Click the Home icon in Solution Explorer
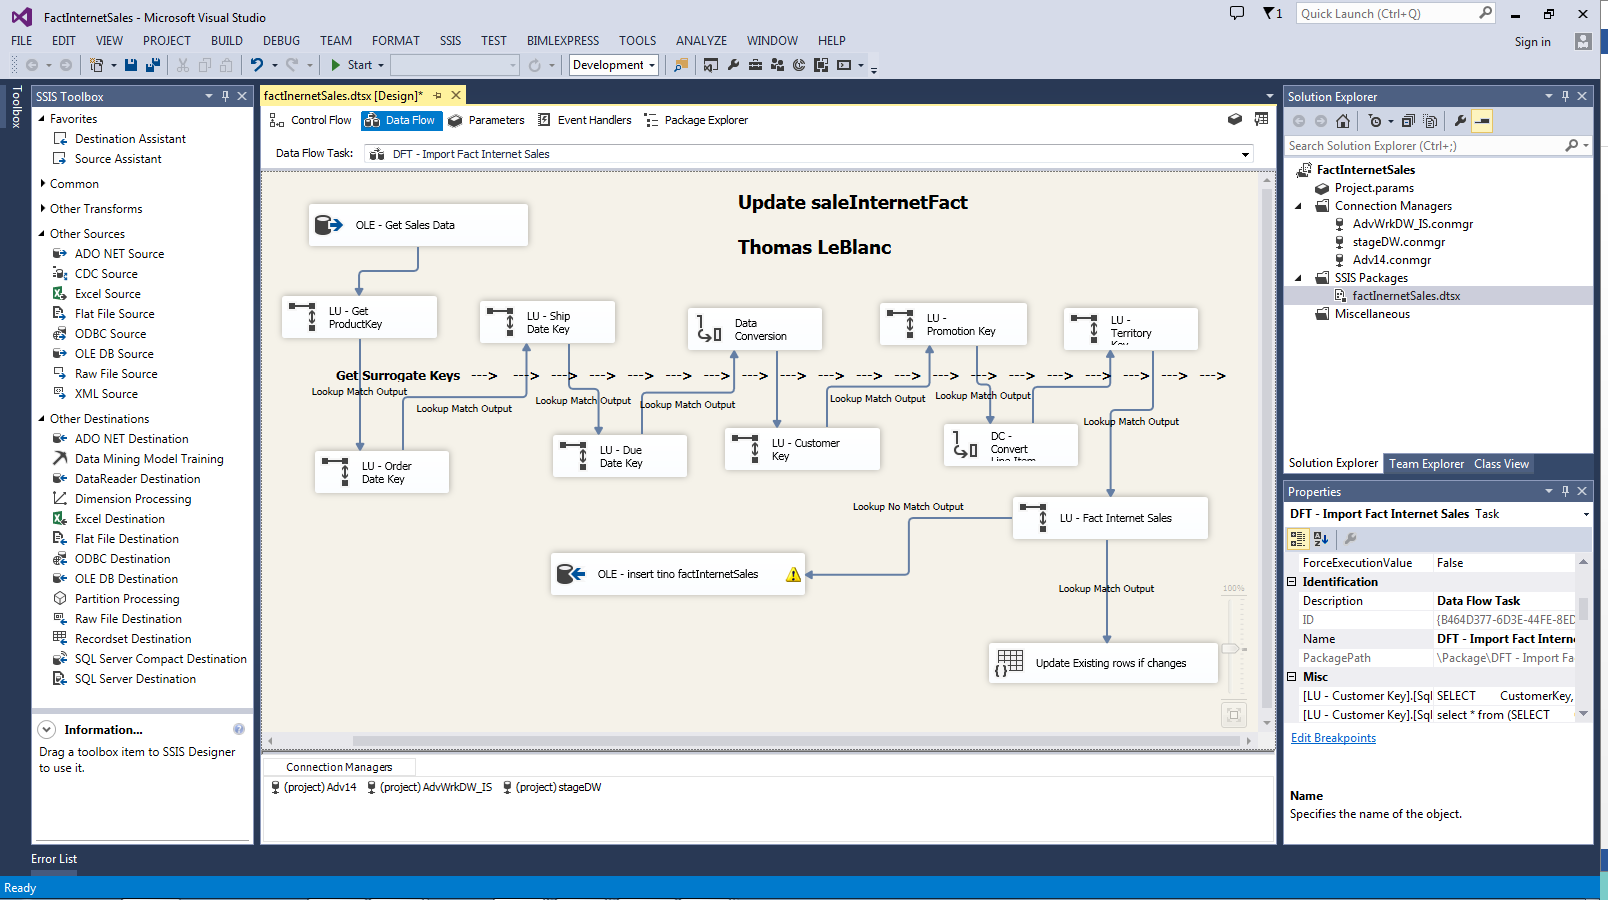This screenshot has width=1608, height=900. pos(1343,121)
